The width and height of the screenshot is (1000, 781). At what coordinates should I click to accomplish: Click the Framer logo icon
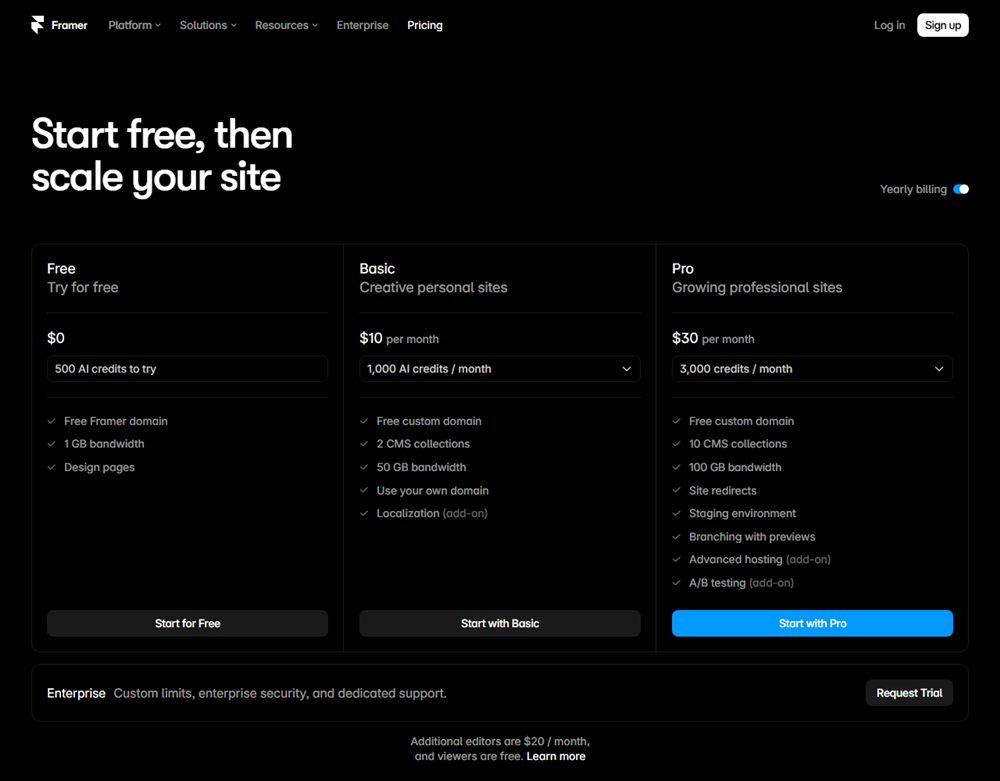click(x=38, y=25)
